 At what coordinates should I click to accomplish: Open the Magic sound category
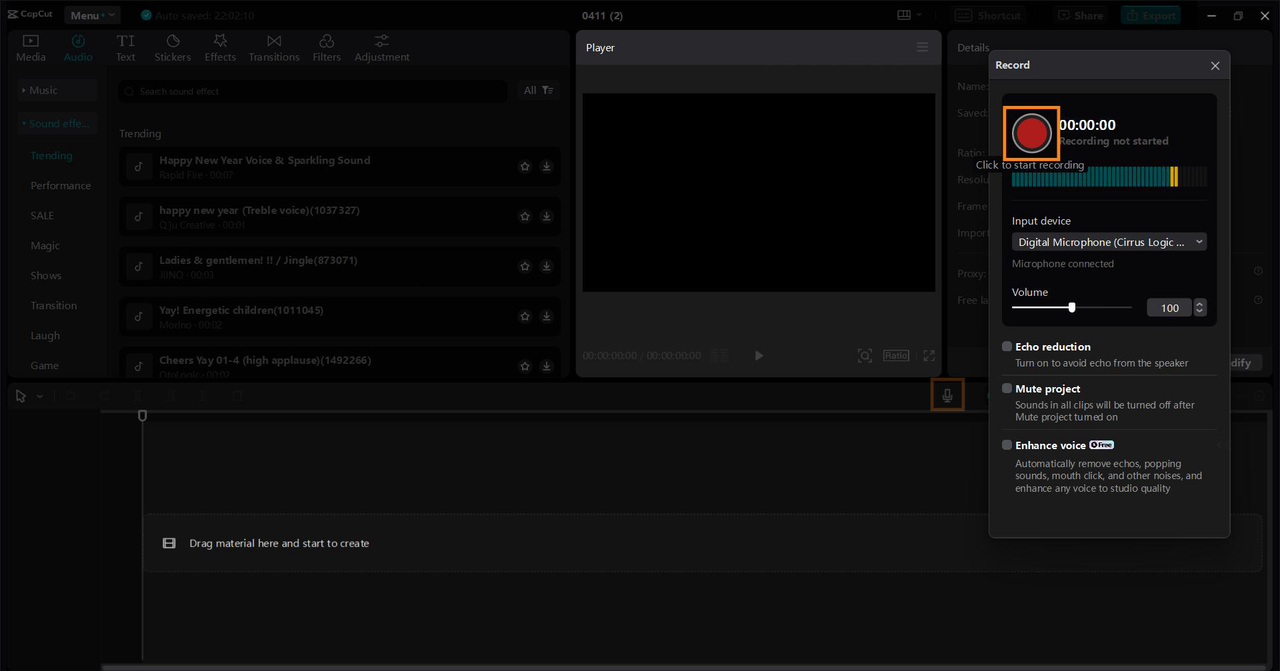pos(45,246)
